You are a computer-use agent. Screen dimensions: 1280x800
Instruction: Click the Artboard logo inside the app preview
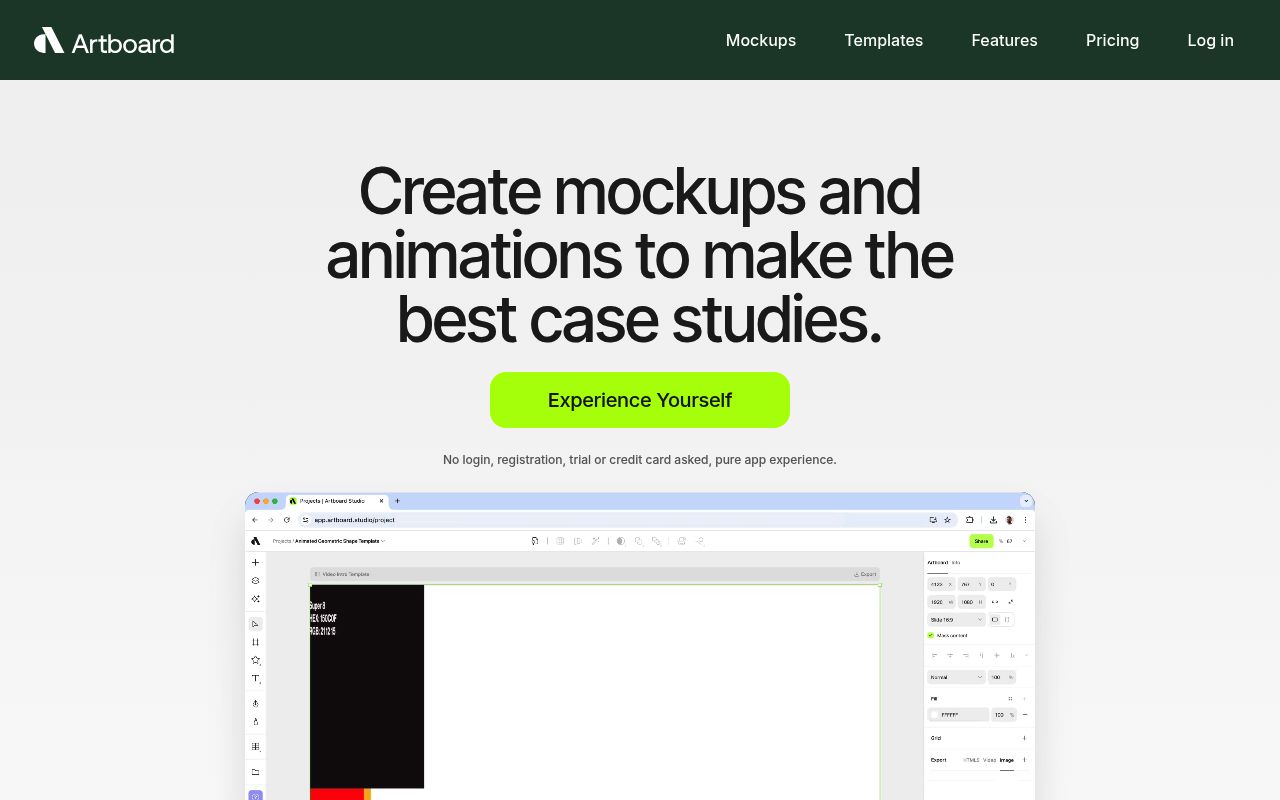click(x=255, y=541)
